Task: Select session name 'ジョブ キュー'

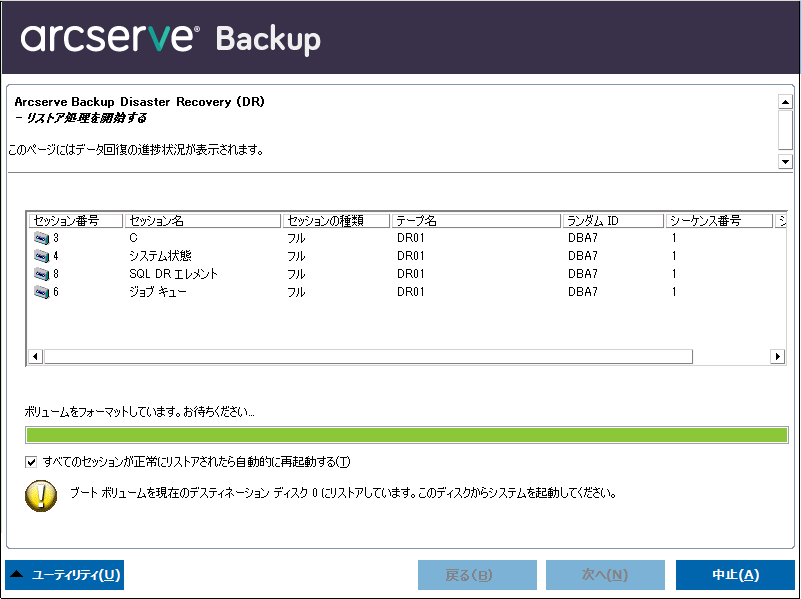Action: coord(158,292)
